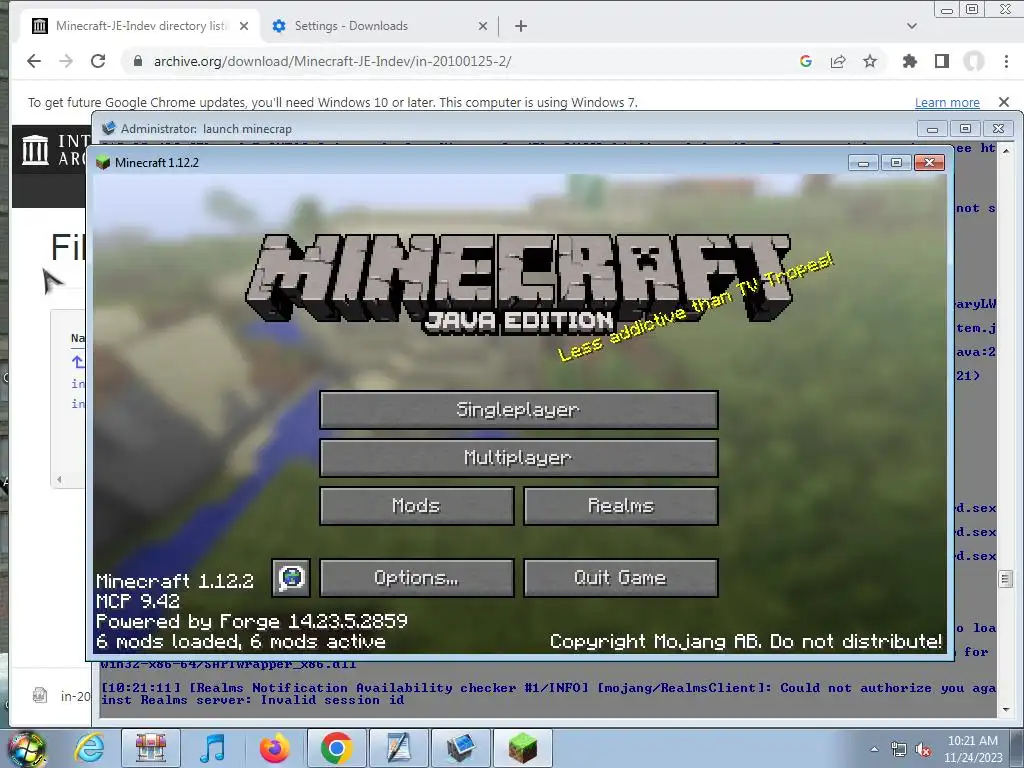
Task: Bookmark this page with the star
Action: pyautogui.click(x=870, y=61)
